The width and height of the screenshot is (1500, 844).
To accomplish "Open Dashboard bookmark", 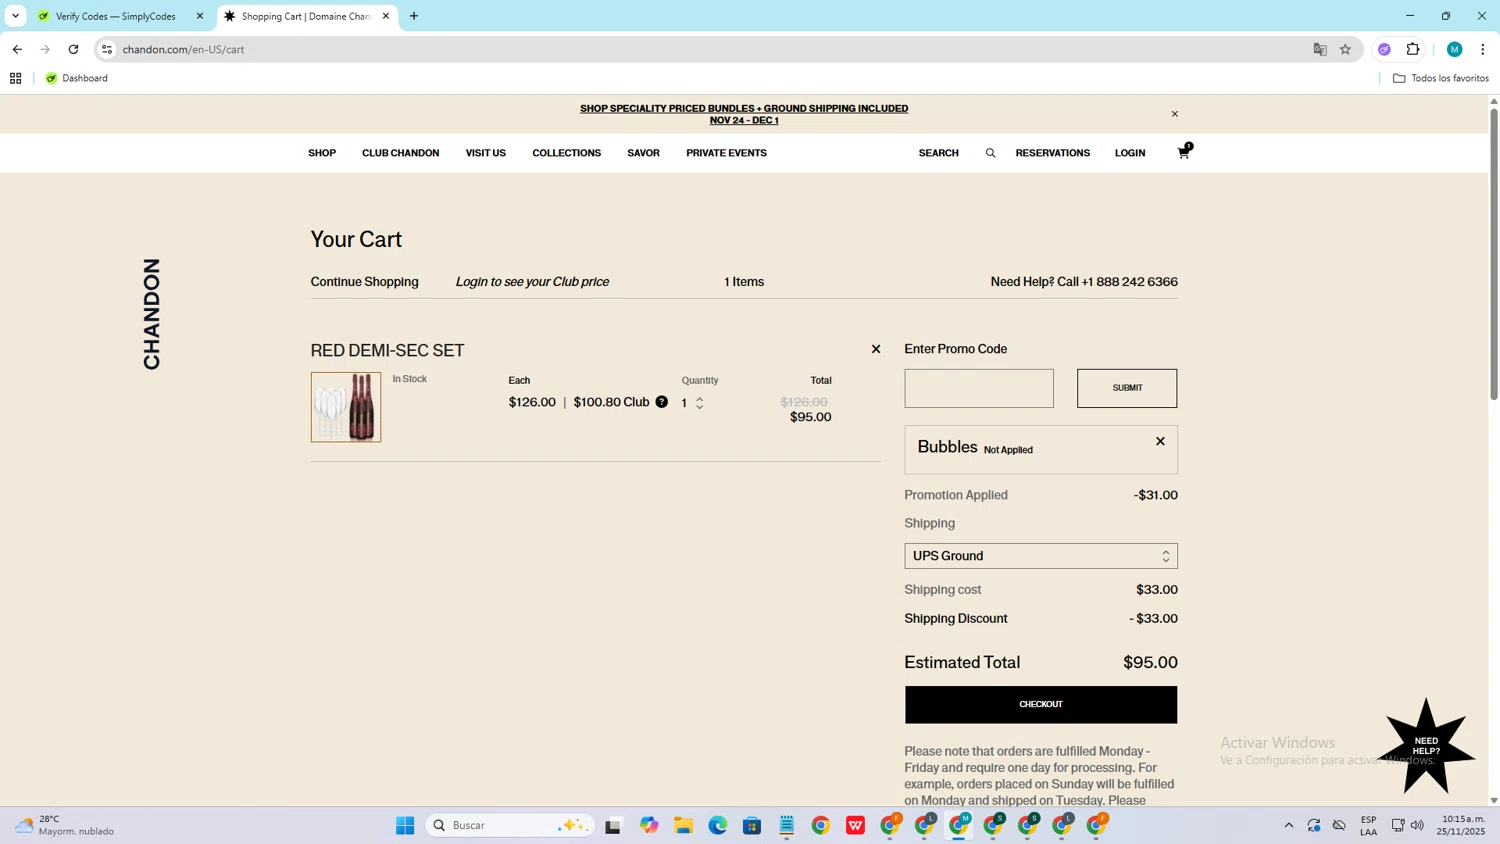I will [77, 78].
